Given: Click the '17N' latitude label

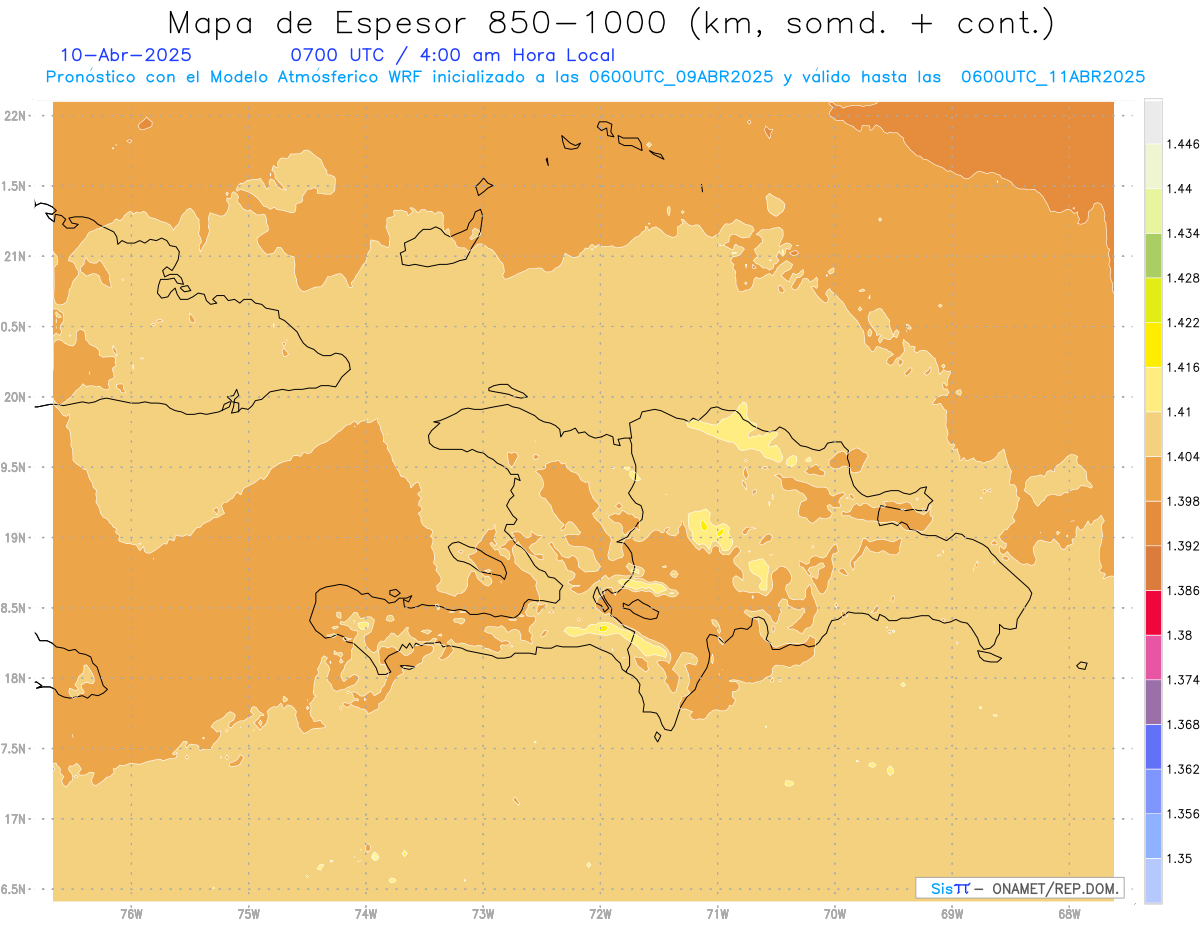Looking at the screenshot, I should [16, 819].
